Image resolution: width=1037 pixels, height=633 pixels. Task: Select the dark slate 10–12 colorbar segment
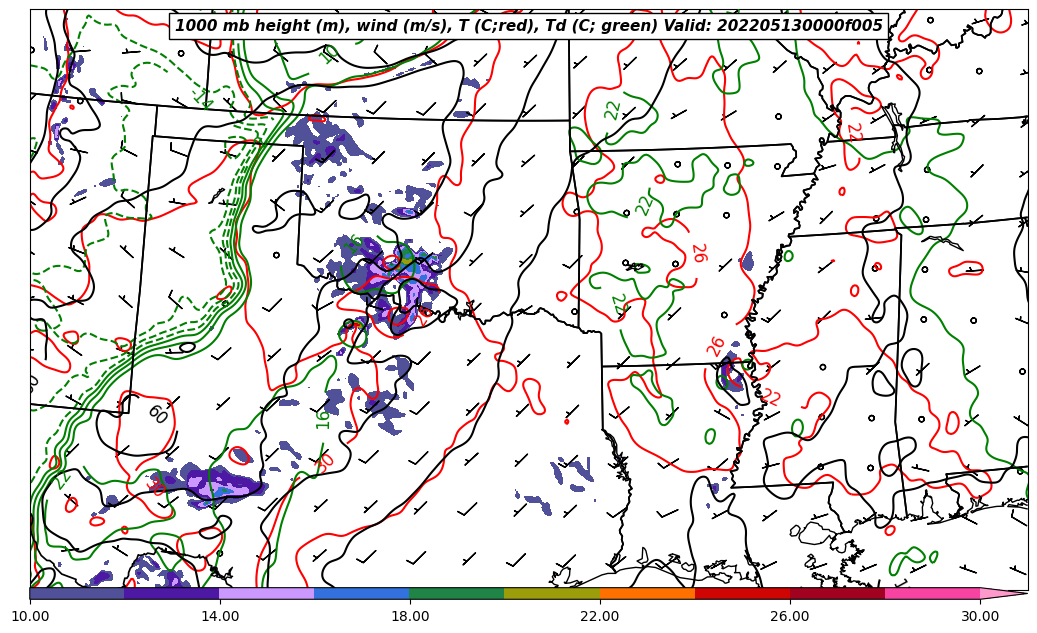click(77, 593)
